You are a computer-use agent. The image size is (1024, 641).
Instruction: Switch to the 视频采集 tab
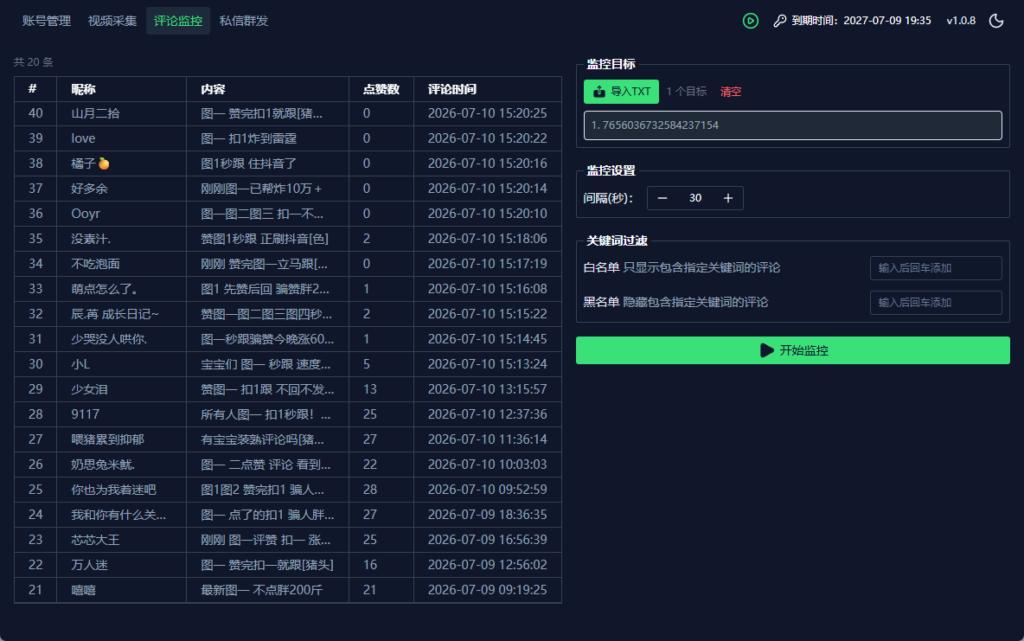[112, 21]
